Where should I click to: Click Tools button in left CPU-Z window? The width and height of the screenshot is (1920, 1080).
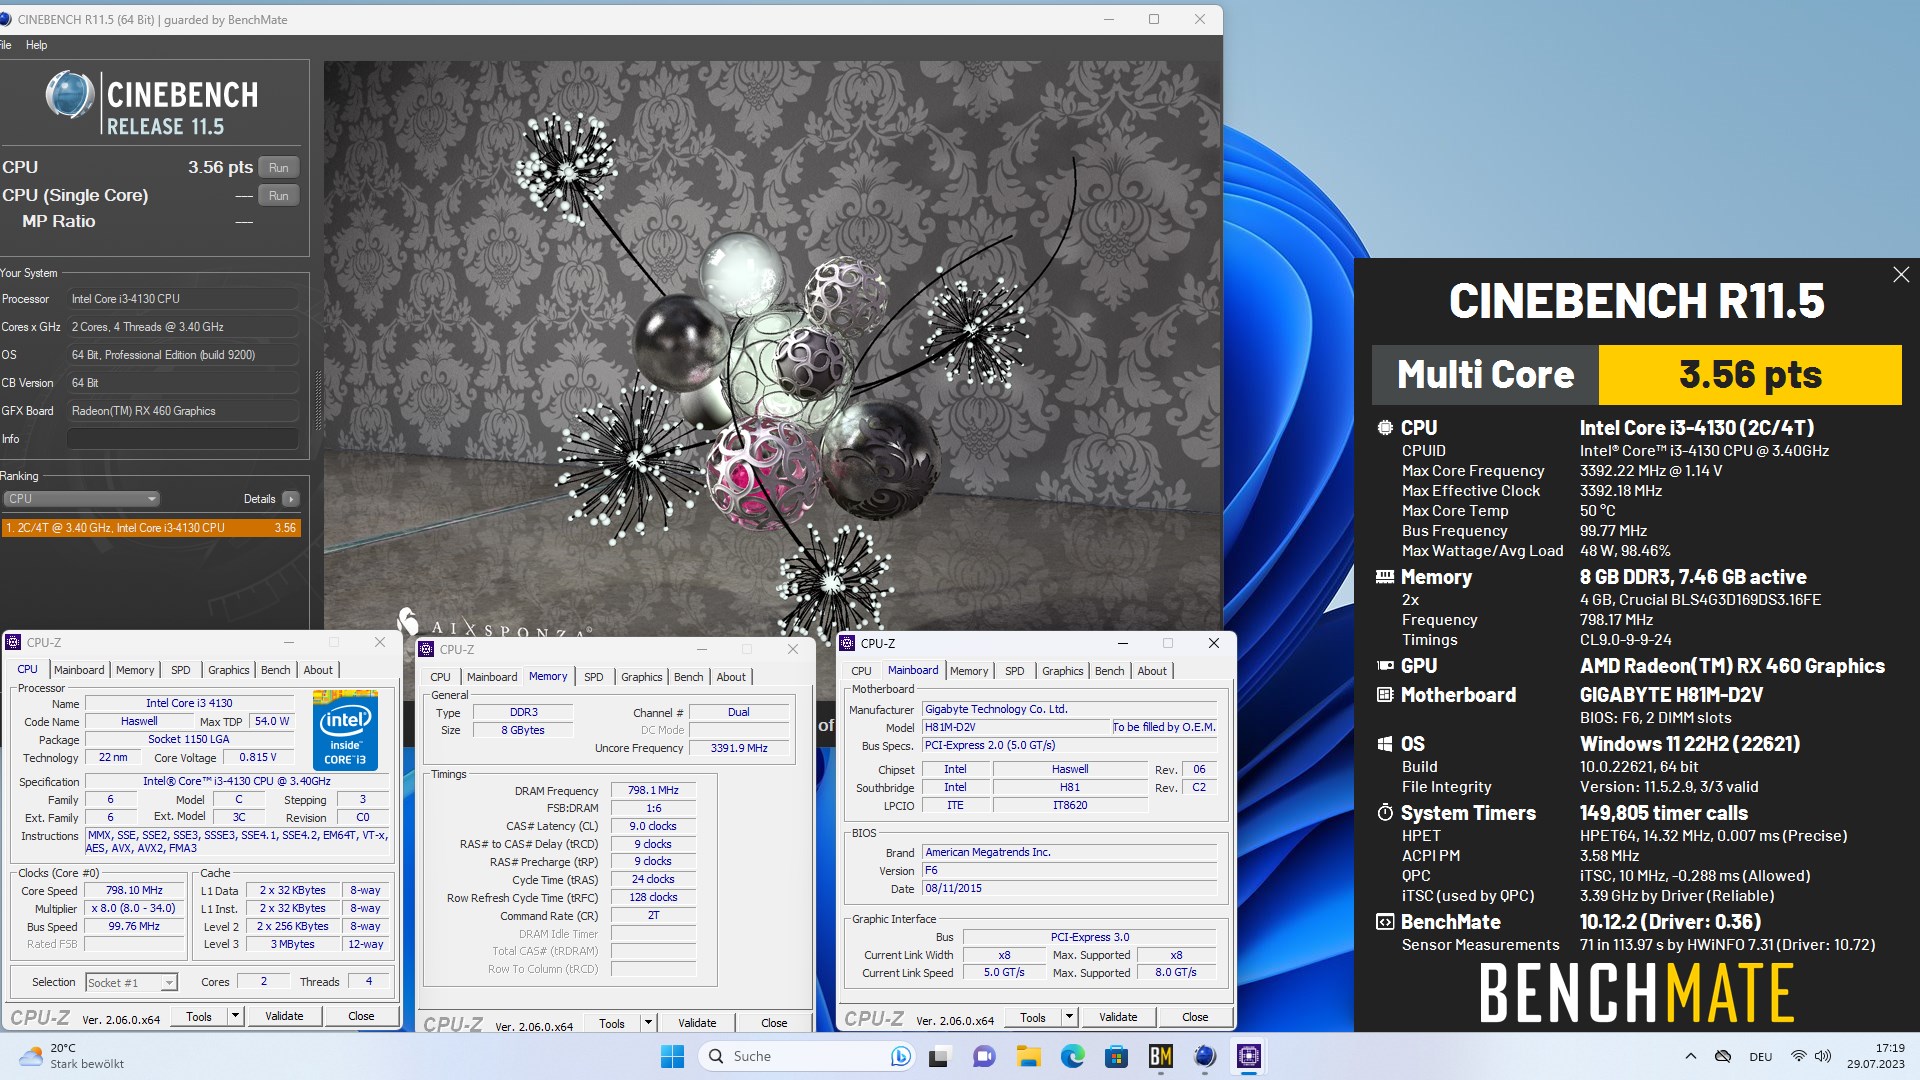tap(199, 1017)
